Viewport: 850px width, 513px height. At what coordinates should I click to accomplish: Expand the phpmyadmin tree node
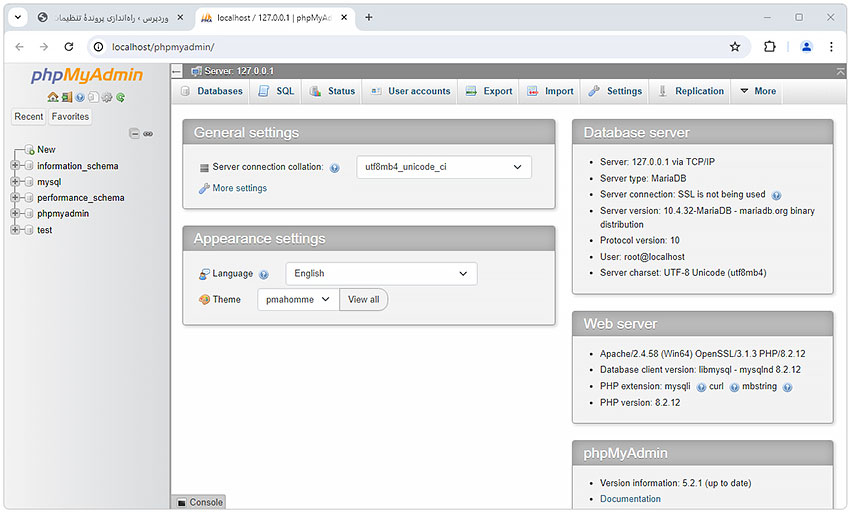pos(15,213)
